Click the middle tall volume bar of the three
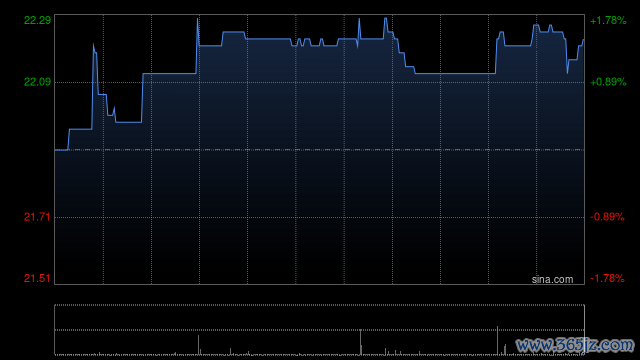Image resolution: width=640 pixels, height=360 pixels. [x=360, y=342]
